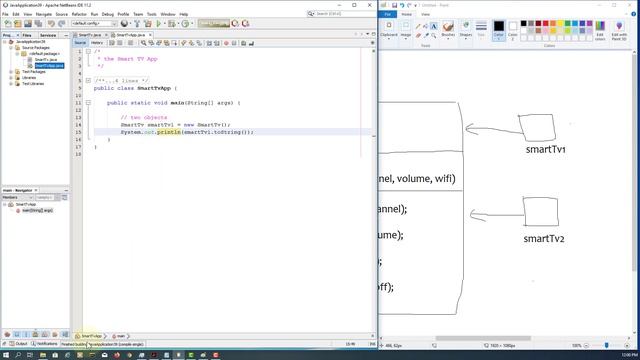Open the Paint View ribbon tab

[x=425, y=14]
